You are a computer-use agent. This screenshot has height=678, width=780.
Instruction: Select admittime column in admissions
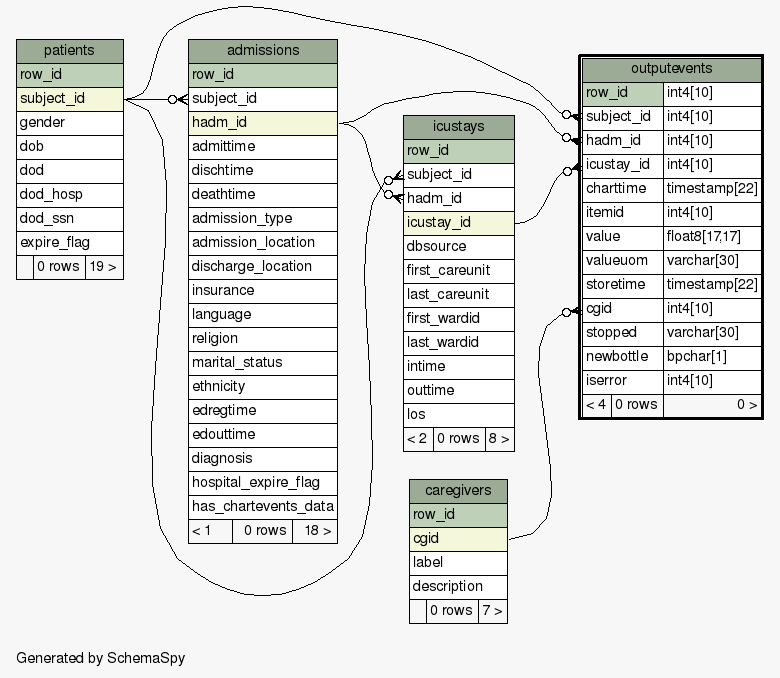pos(263,147)
